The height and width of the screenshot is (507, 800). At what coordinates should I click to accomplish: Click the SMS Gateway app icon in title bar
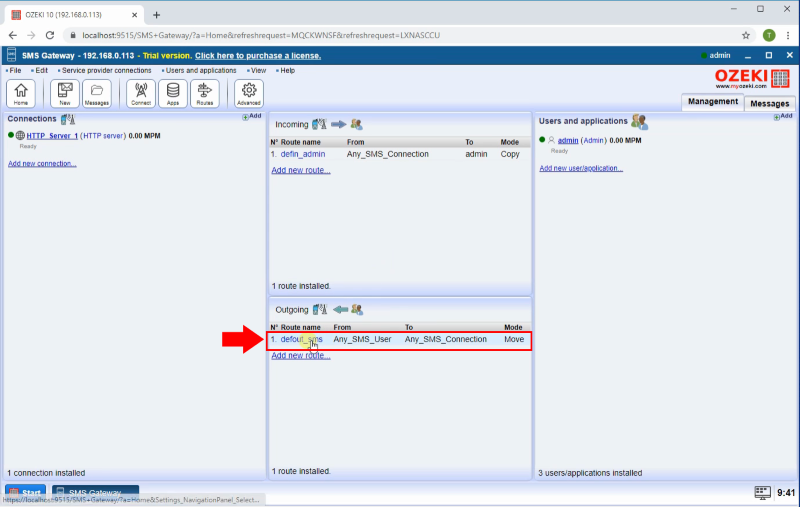coord(11,55)
